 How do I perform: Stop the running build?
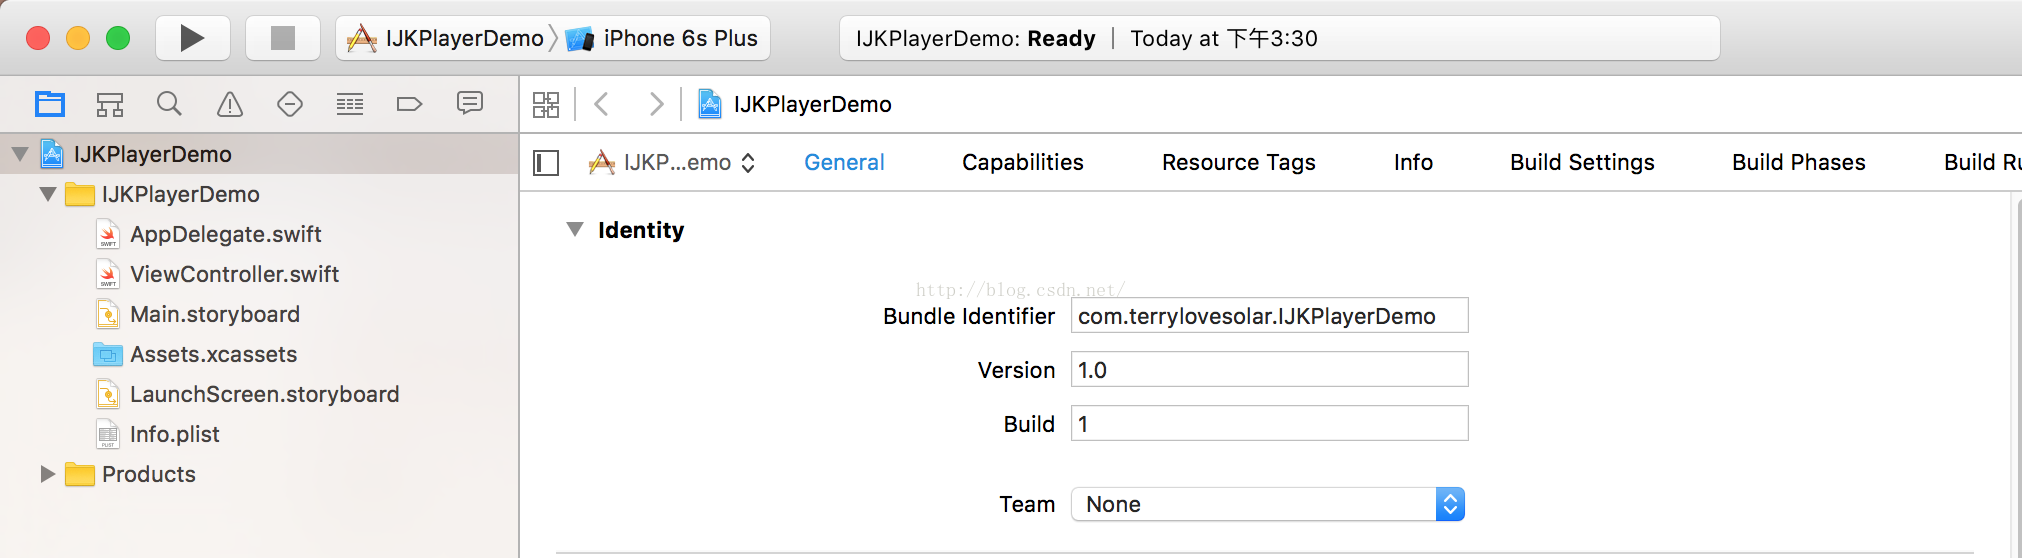[283, 38]
